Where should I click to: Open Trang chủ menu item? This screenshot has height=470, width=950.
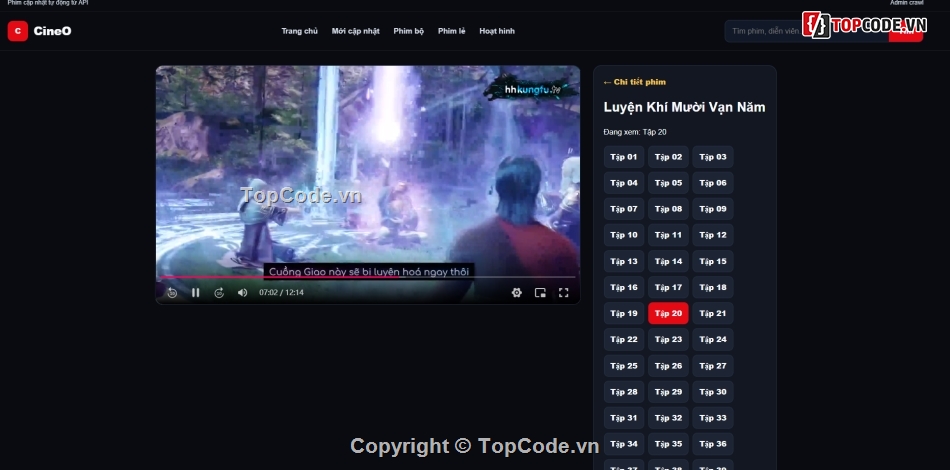pyautogui.click(x=299, y=31)
